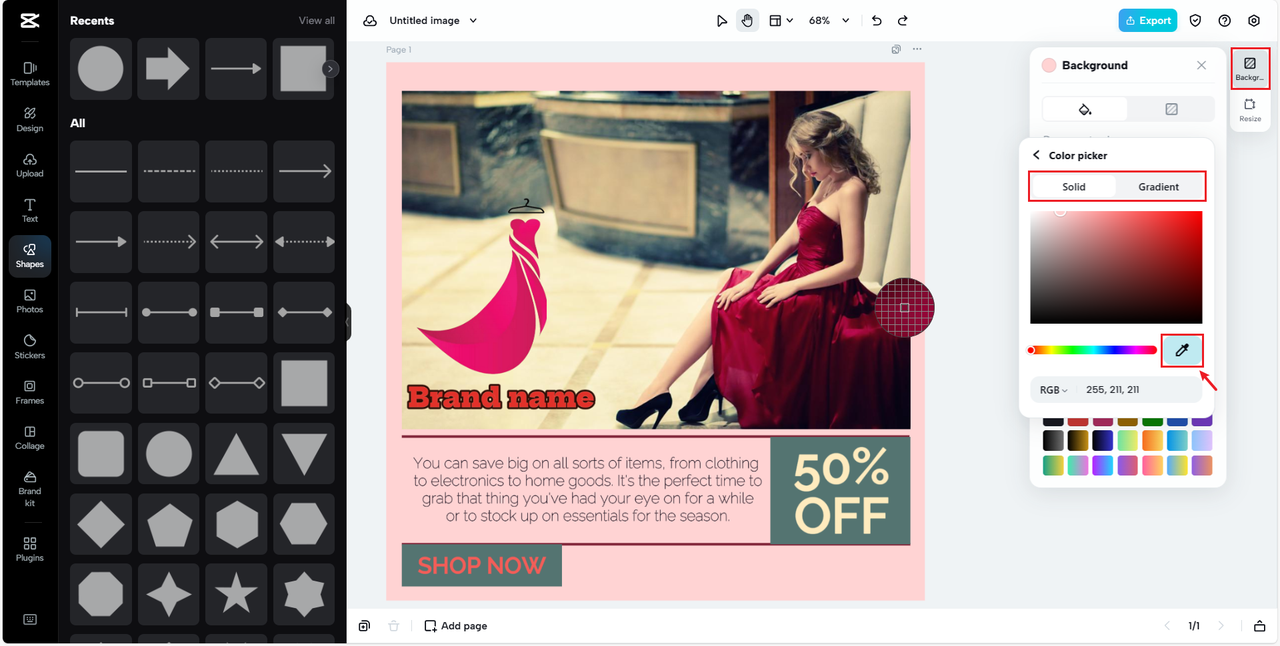The image size is (1280, 646).
Task: Switch to Gradient color mode
Action: [1159, 187]
